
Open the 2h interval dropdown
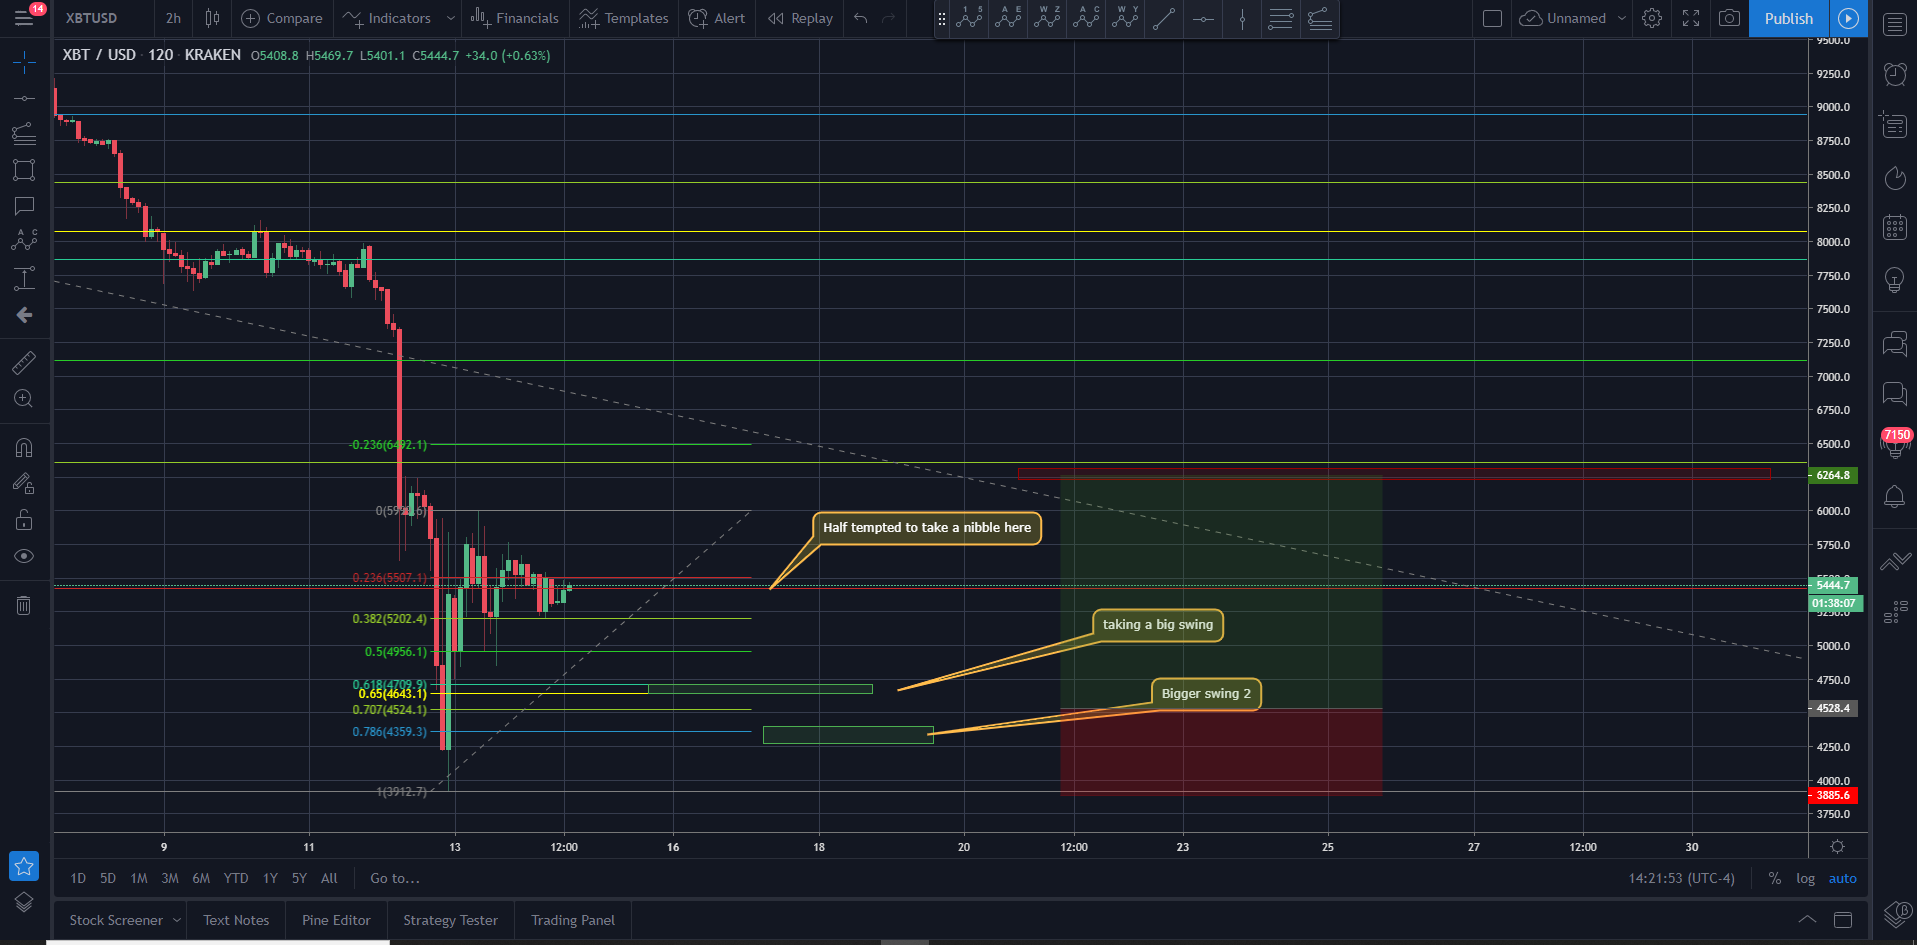(x=173, y=18)
